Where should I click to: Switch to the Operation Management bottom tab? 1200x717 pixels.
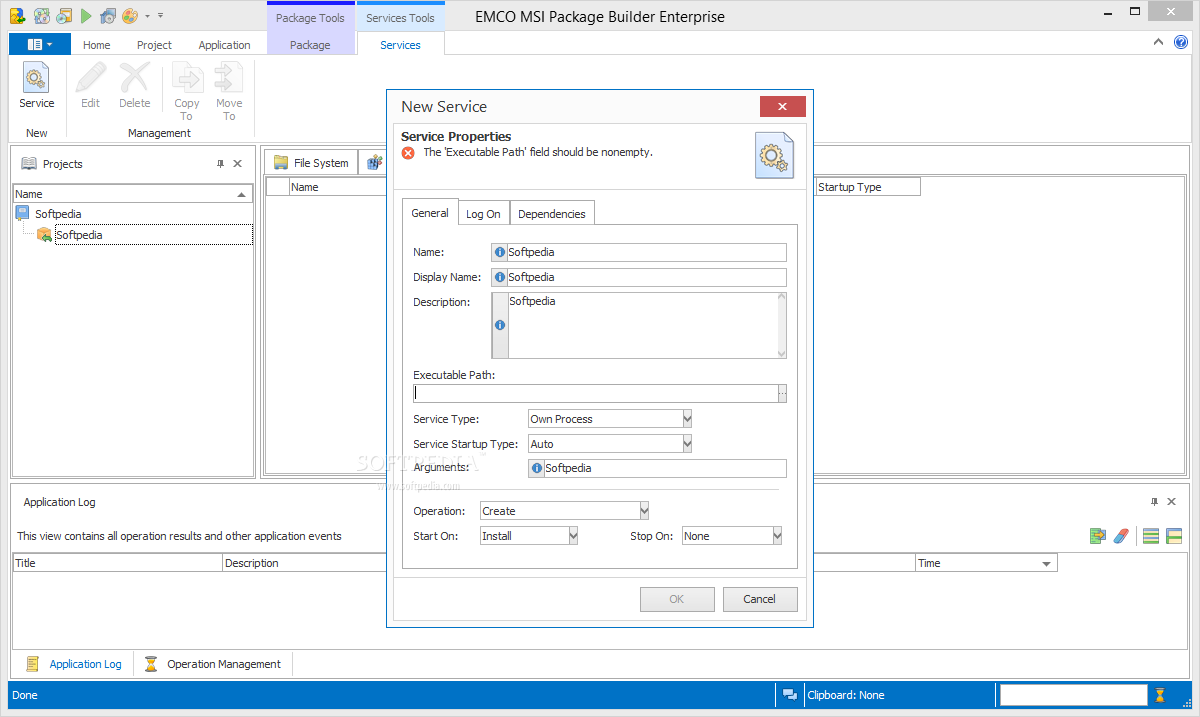coord(213,664)
